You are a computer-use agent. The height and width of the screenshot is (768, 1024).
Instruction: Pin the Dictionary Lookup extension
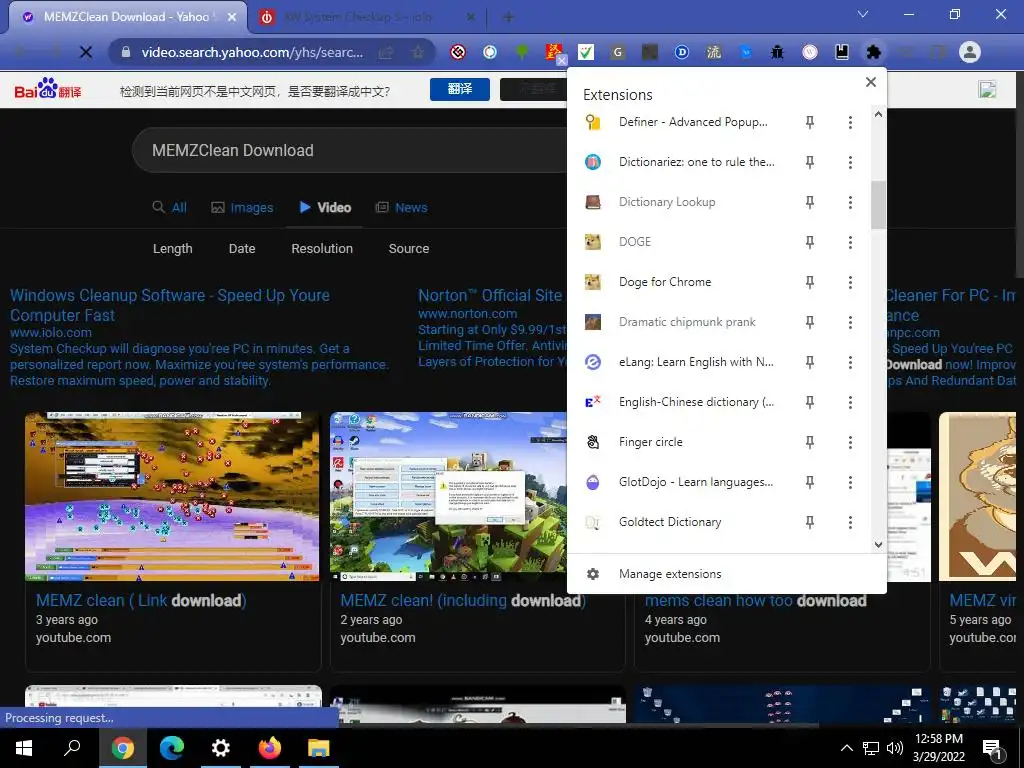810,202
